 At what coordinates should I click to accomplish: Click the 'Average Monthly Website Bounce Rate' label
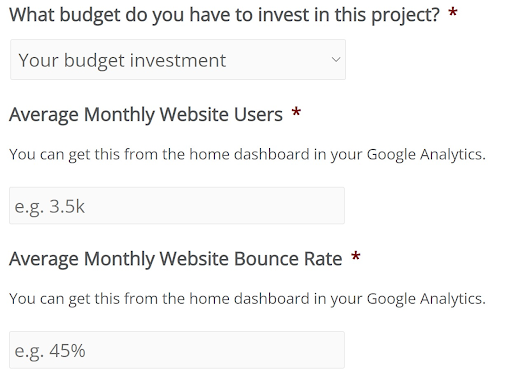(176, 259)
